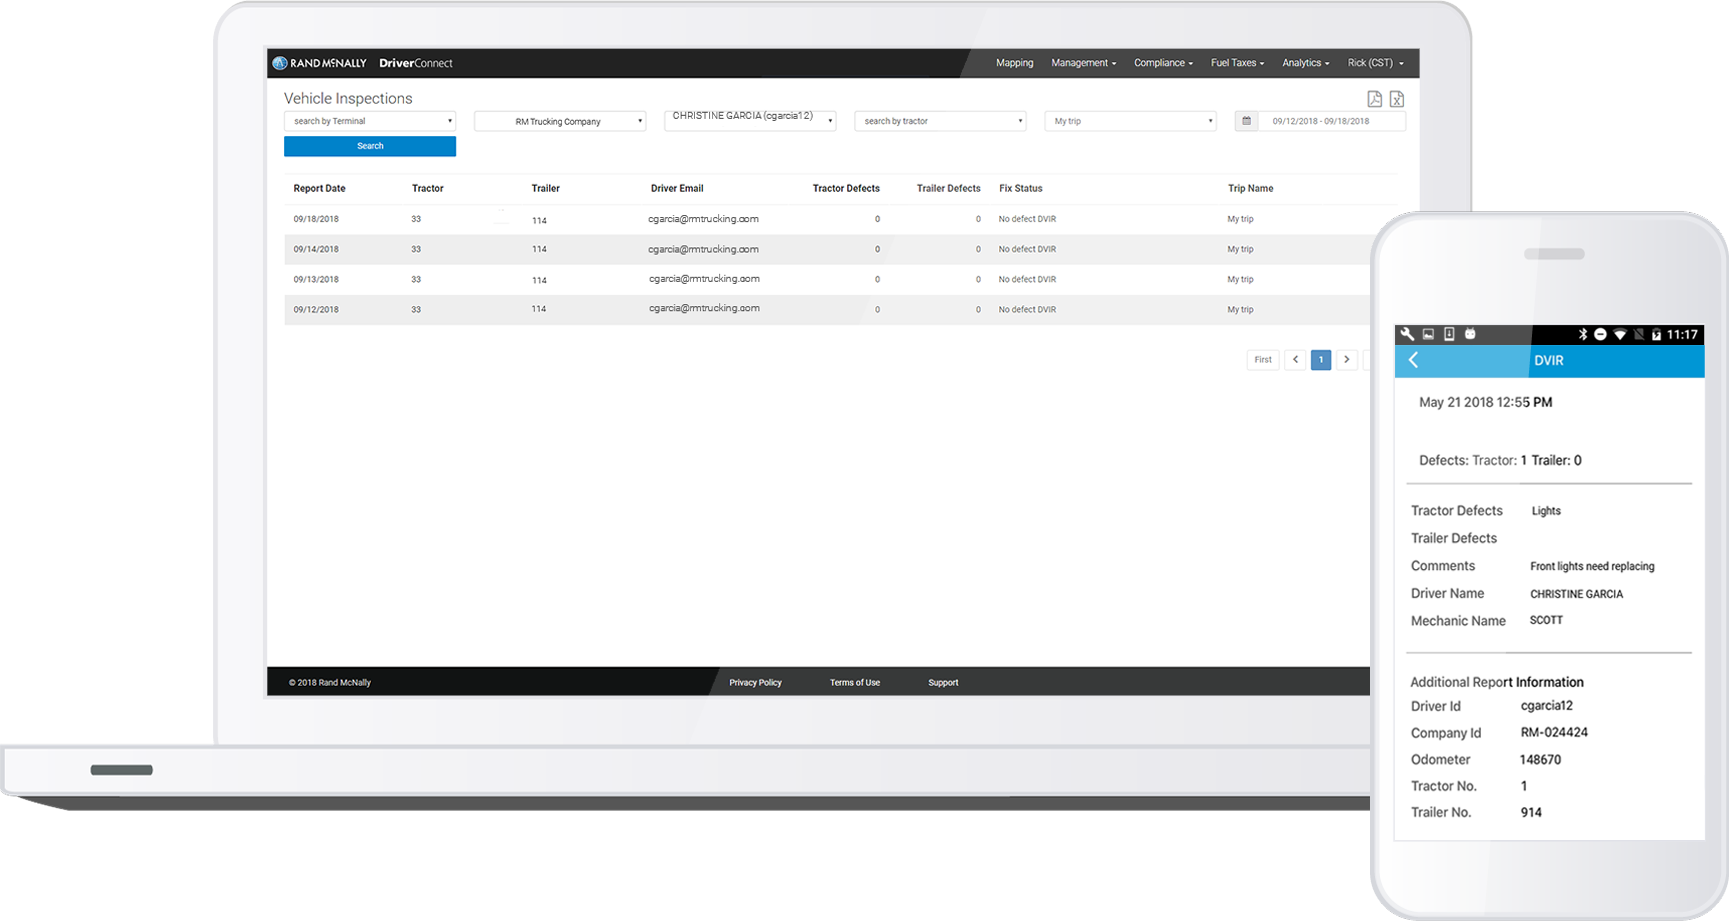
Task: Tap the back arrow in DVIR header
Action: point(1414,360)
